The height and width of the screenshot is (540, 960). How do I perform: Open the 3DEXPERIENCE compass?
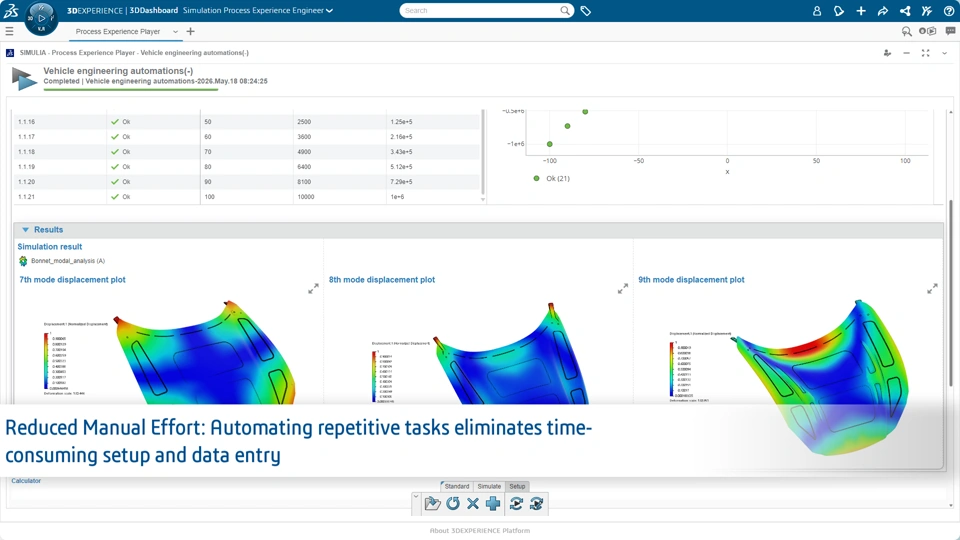point(41,18)
